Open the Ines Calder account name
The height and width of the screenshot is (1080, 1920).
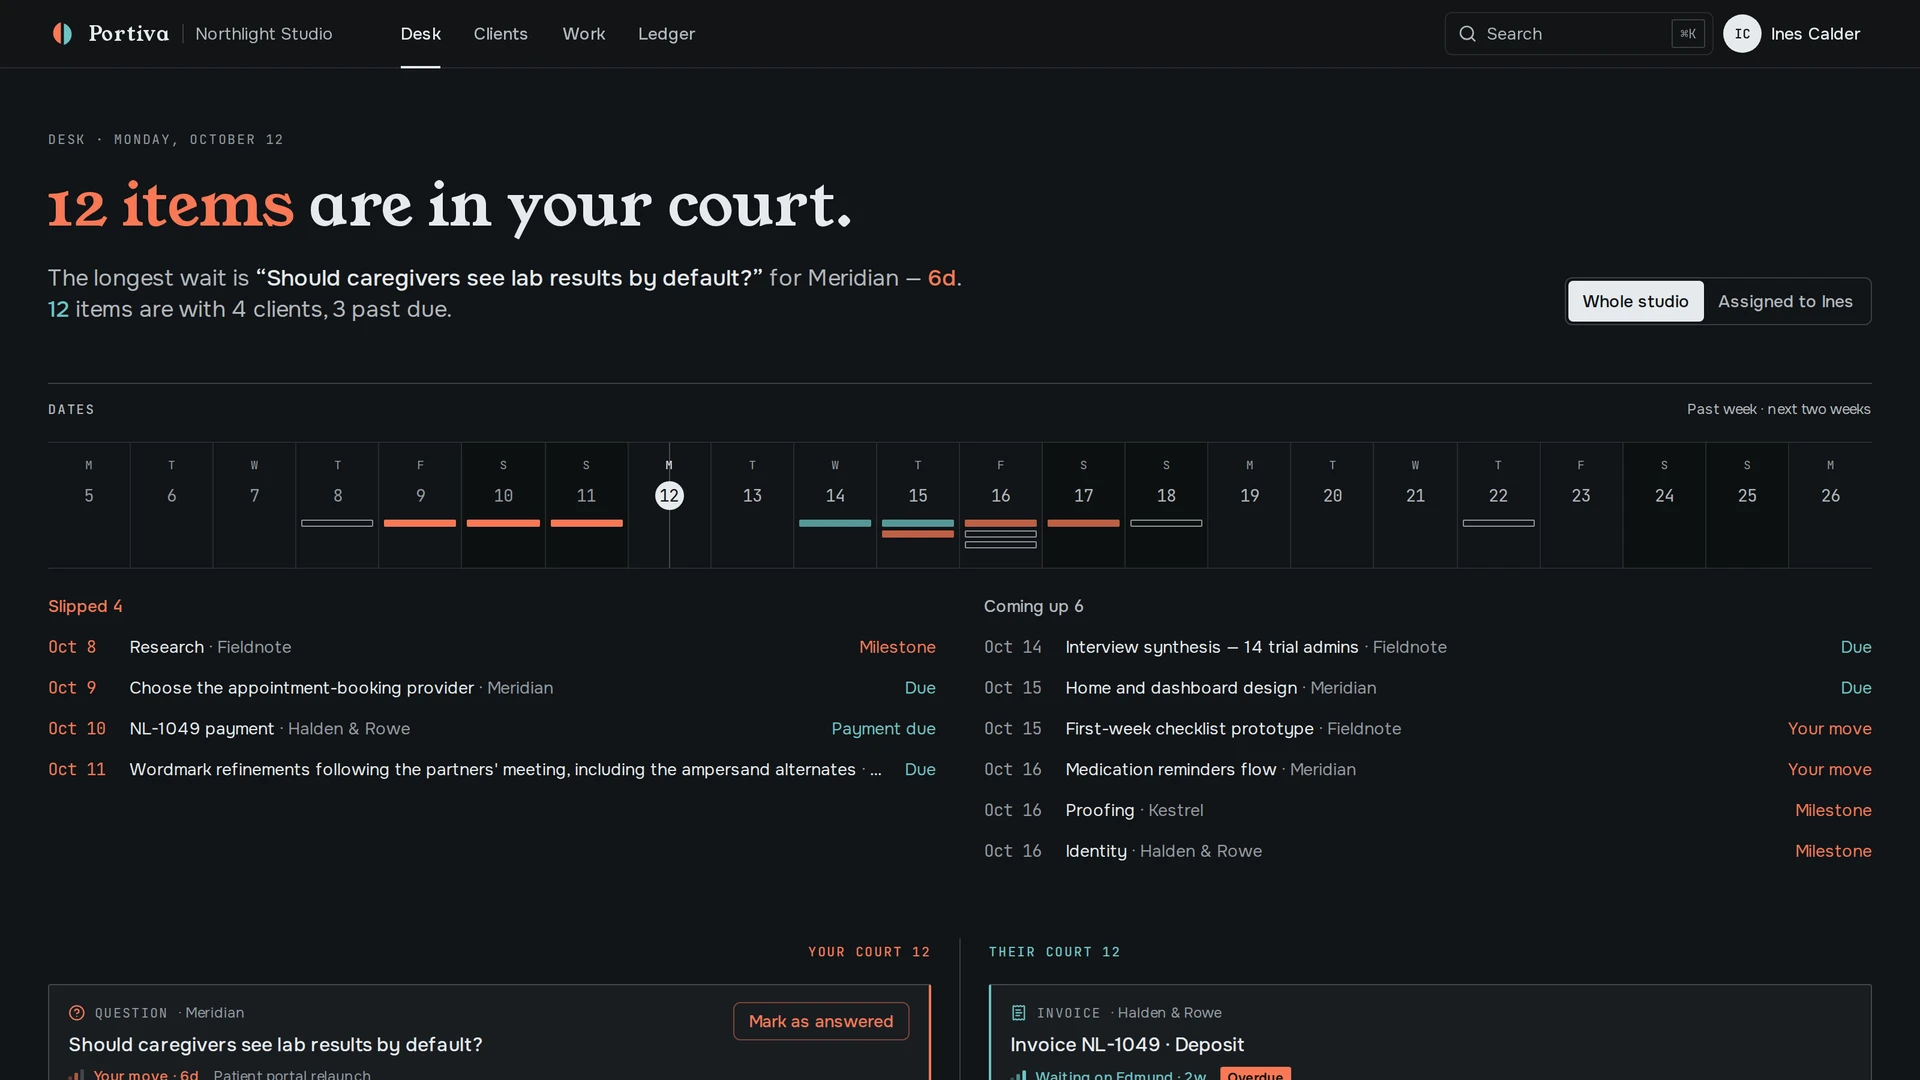point(1815,34)
